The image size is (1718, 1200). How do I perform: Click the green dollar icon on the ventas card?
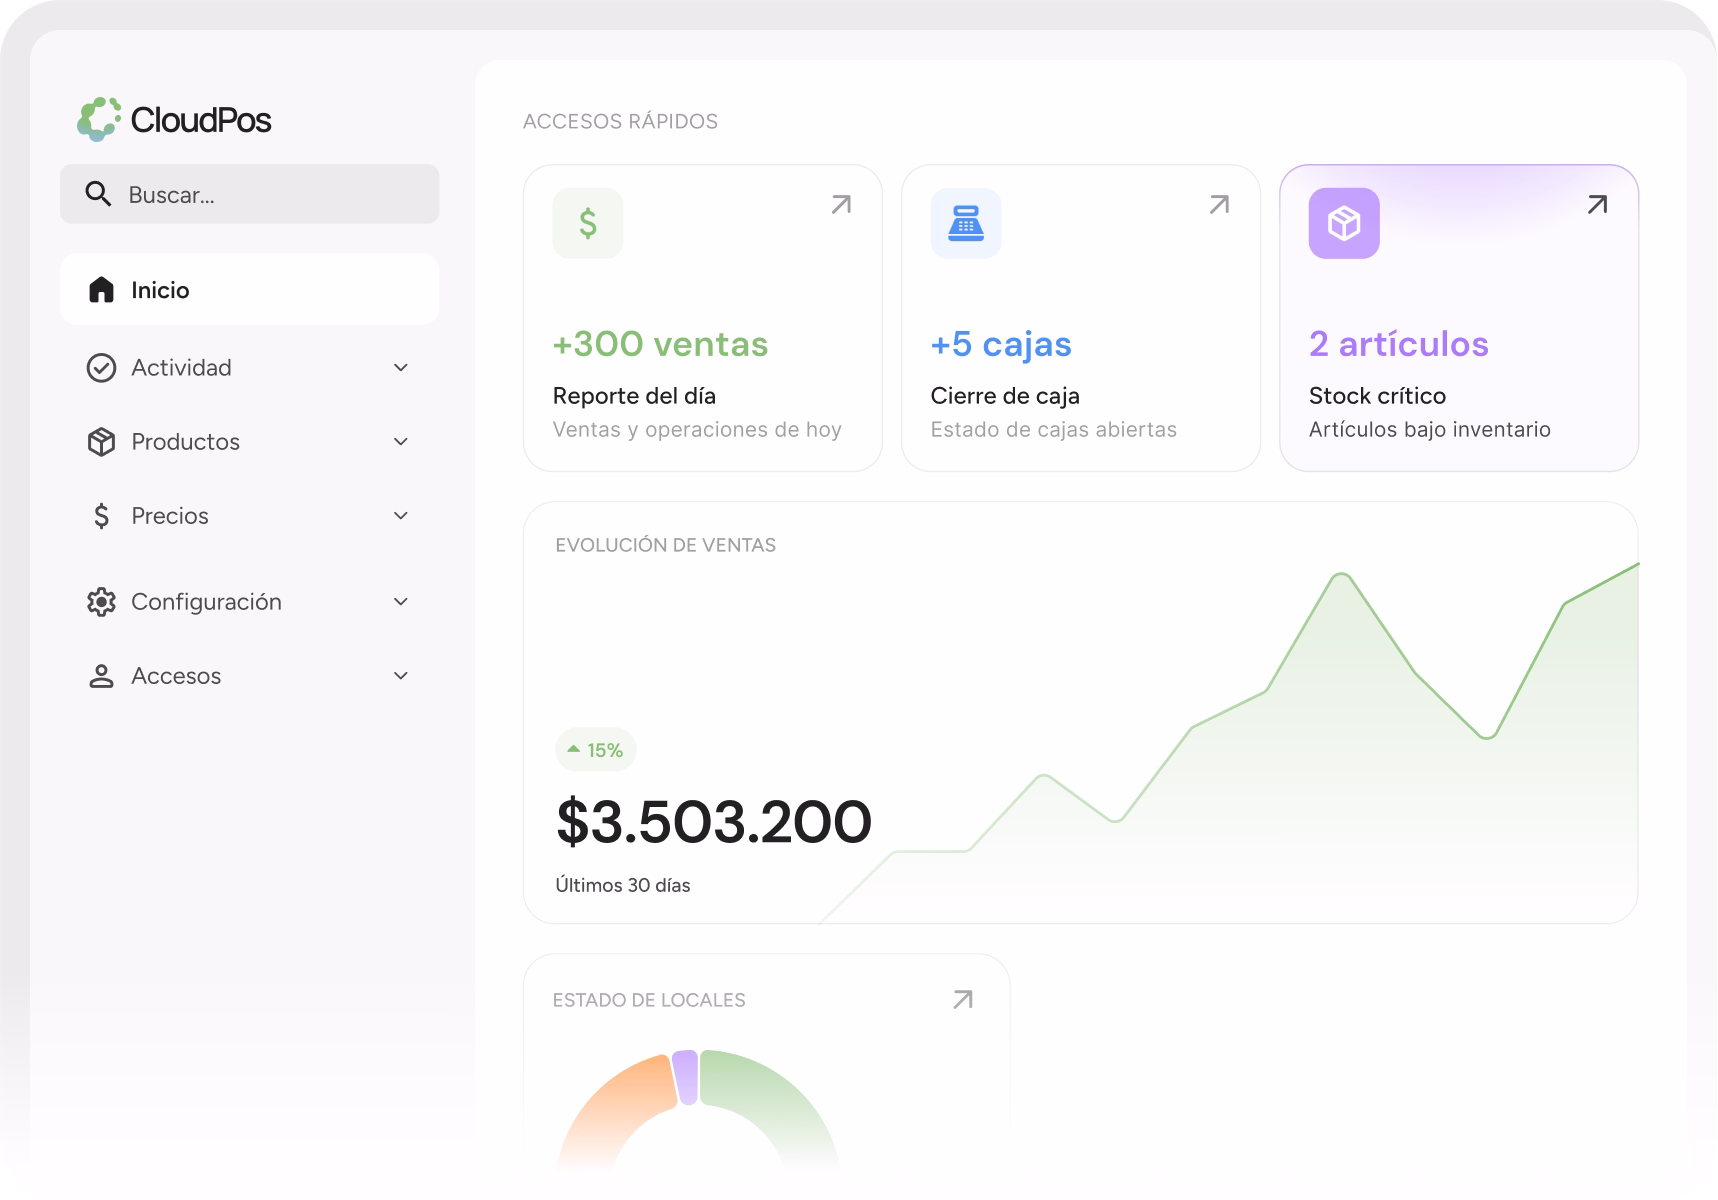pos(588,223)
